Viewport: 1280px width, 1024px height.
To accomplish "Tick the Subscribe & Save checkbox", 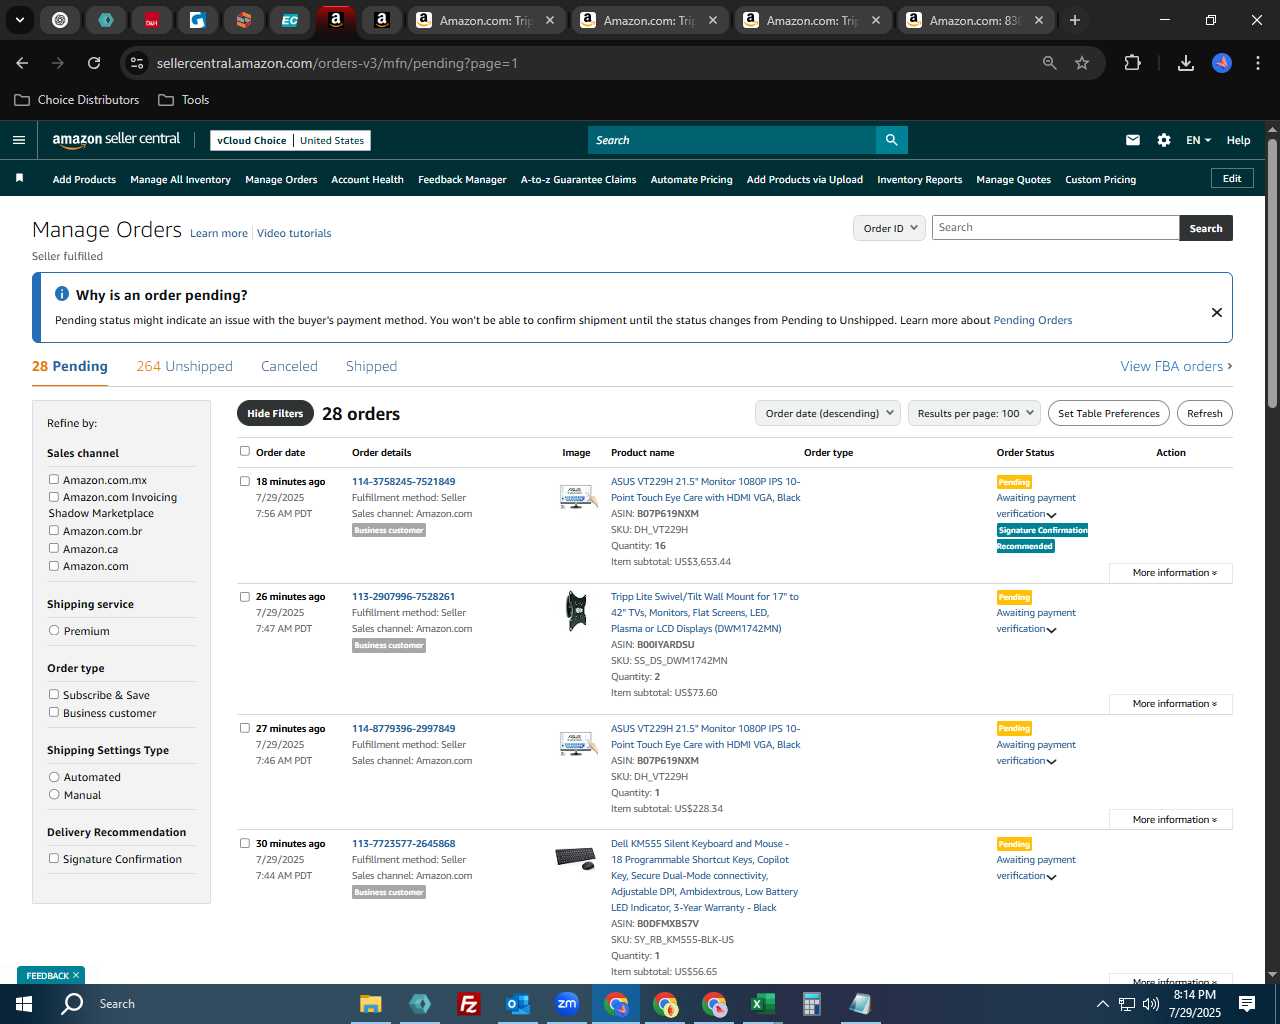I will 54,694.
